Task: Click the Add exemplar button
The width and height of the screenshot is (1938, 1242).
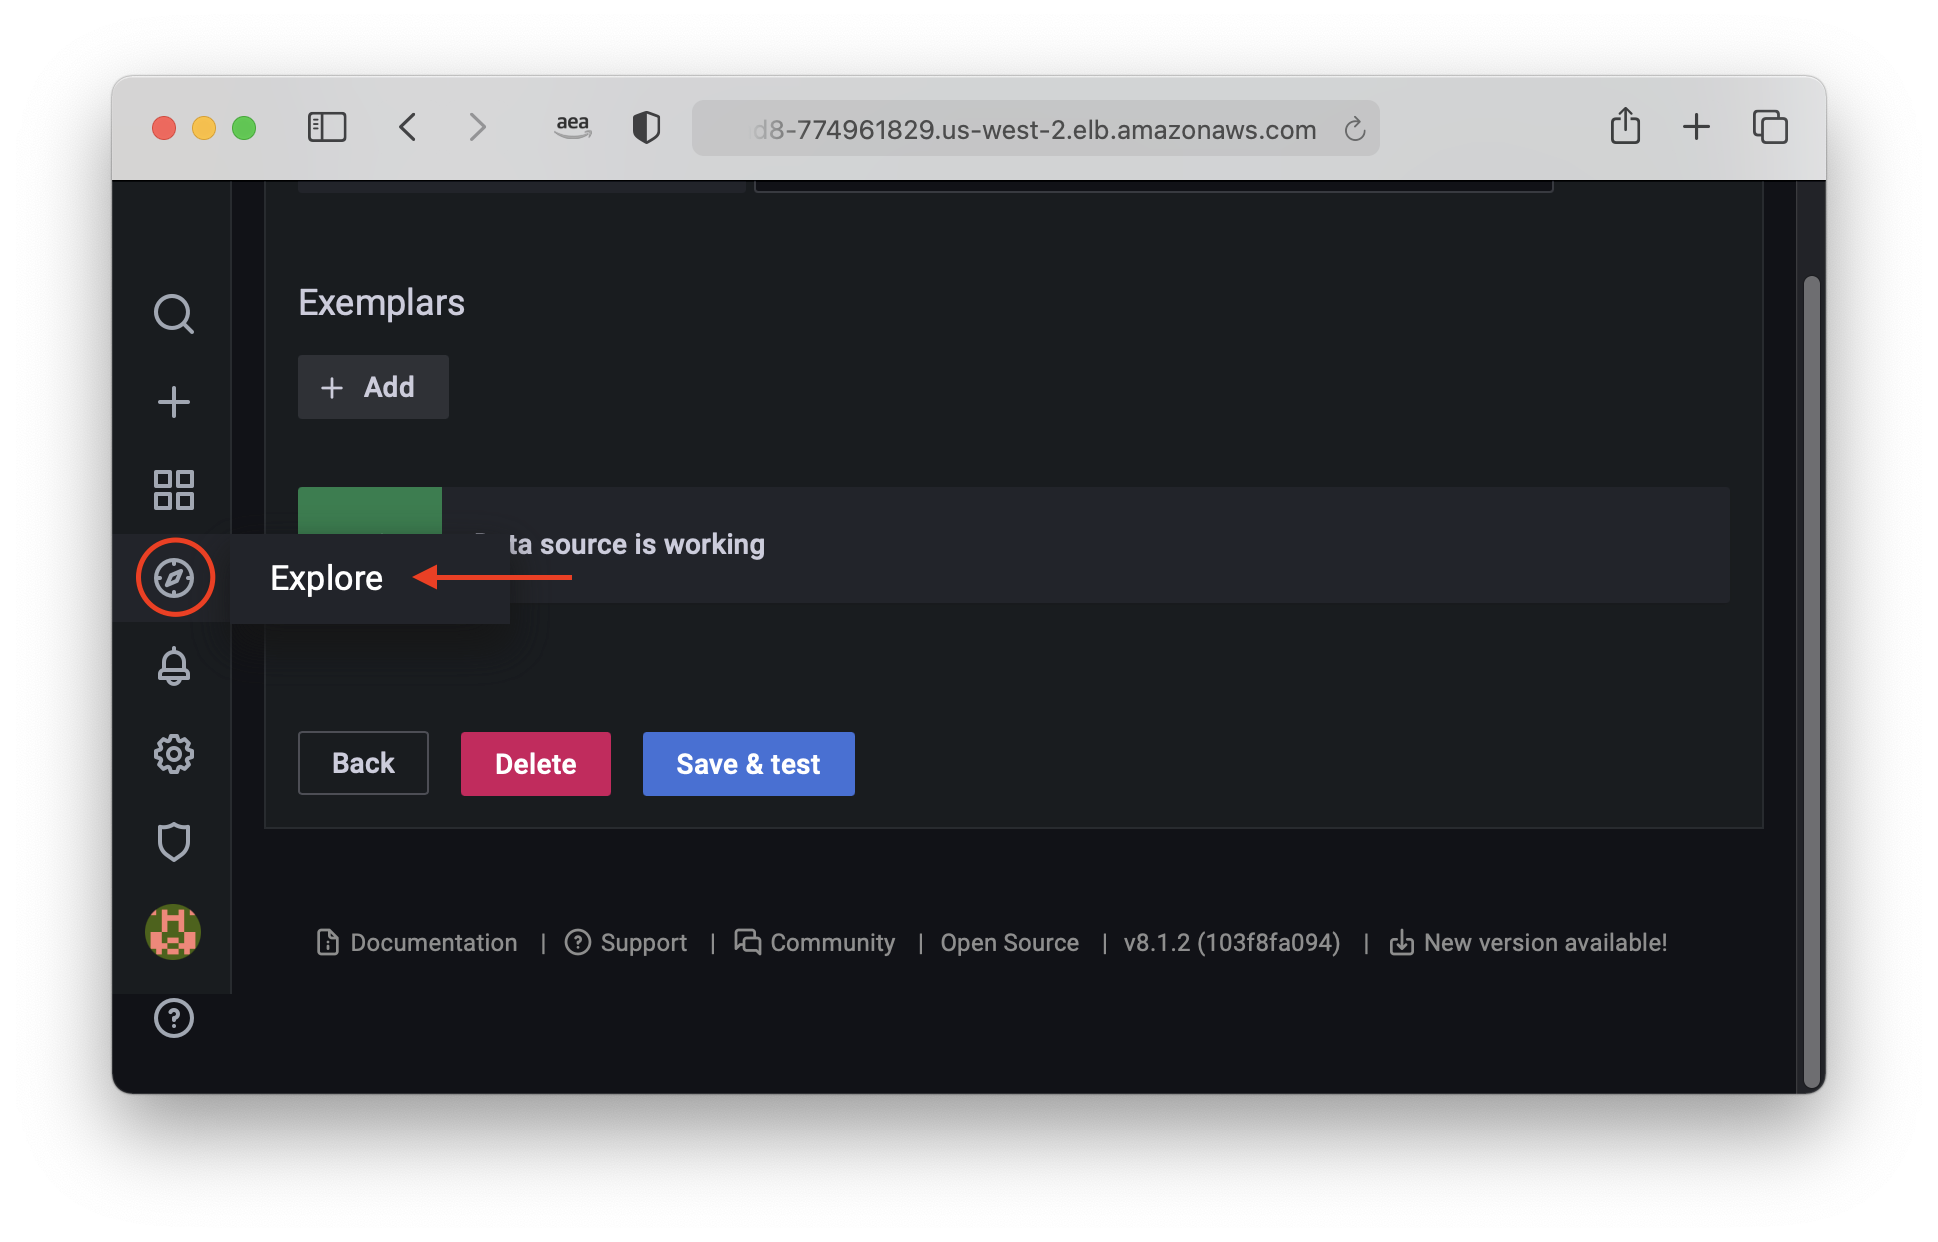Action: [370, 386]
